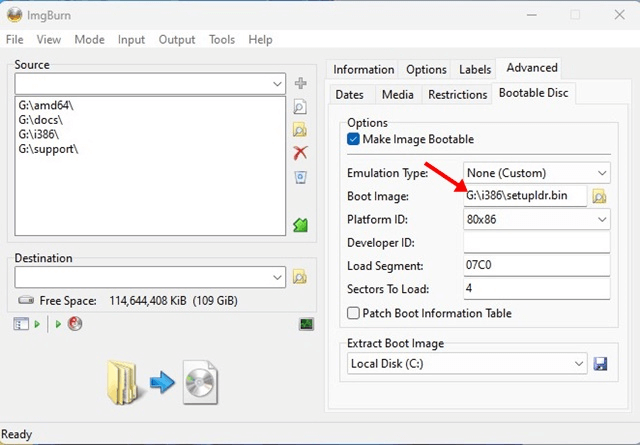Enable Patch Boot Information Table

(354, 313)
